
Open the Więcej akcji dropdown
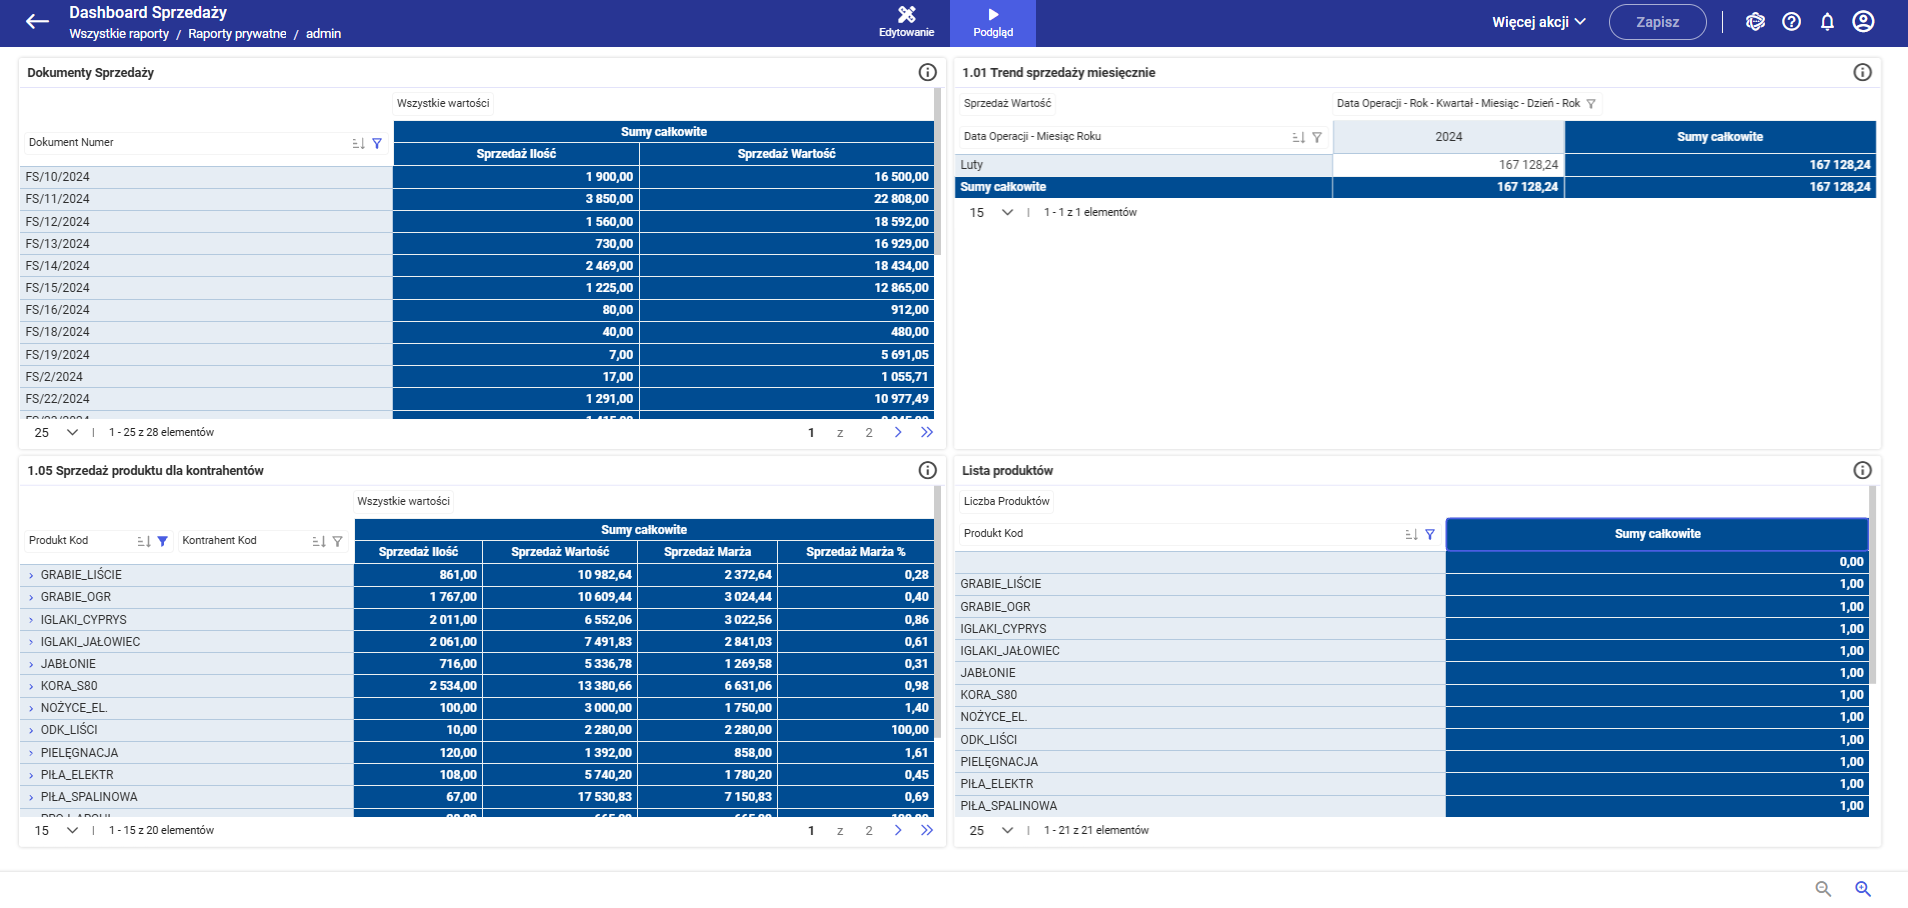point(1539,22)
